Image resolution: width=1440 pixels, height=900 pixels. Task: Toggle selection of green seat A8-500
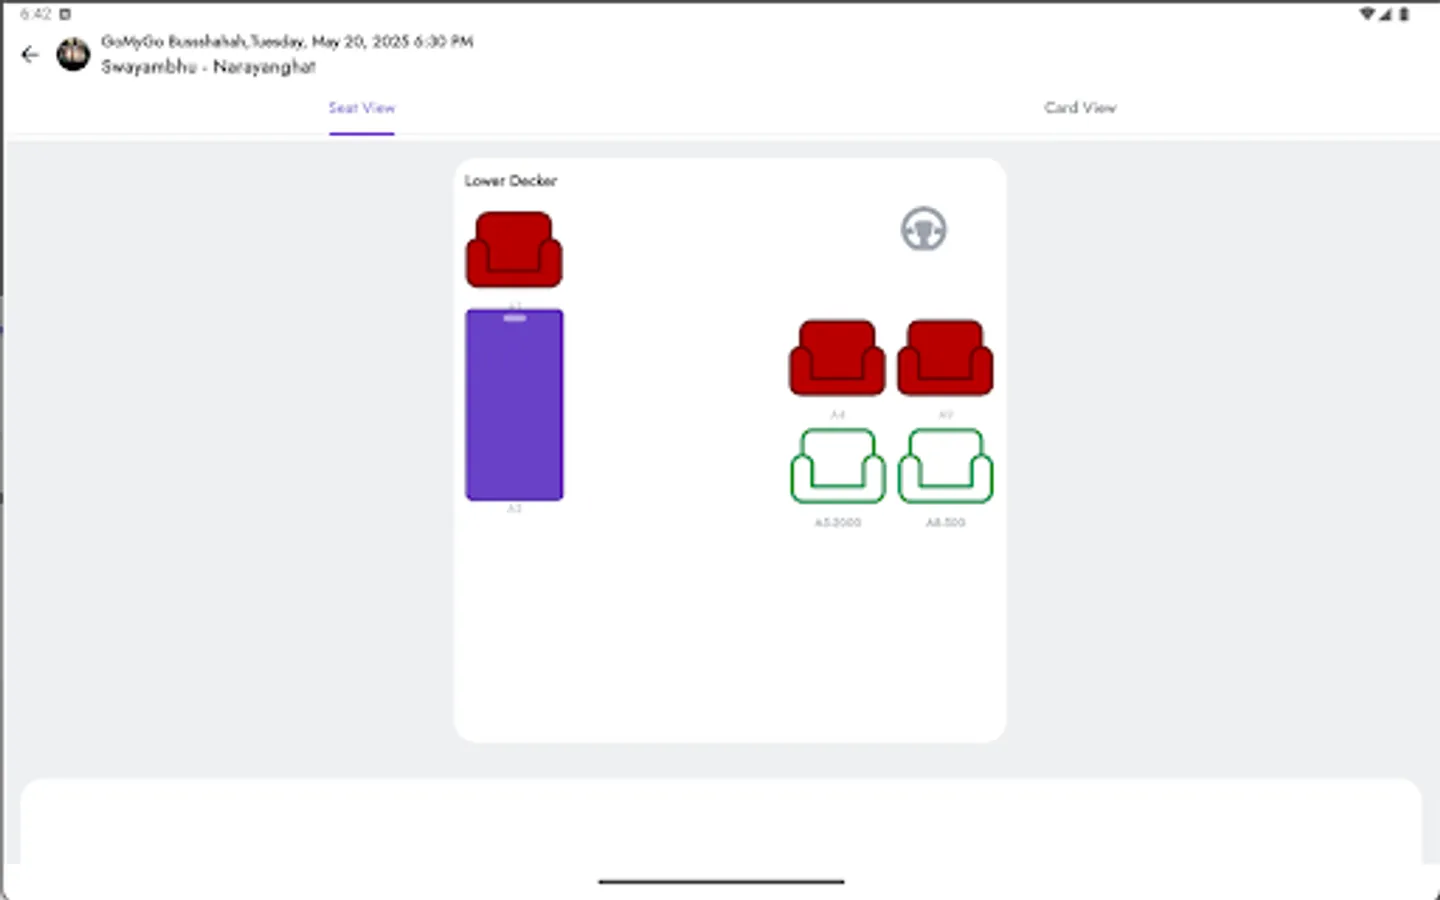point(944,467)
